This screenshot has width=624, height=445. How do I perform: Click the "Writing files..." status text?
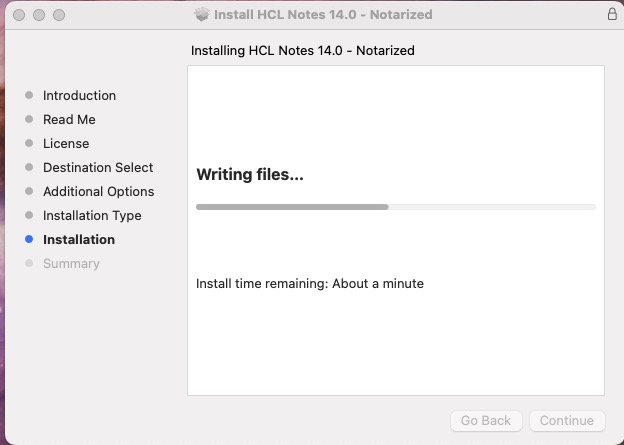click(x=250, y=175)
